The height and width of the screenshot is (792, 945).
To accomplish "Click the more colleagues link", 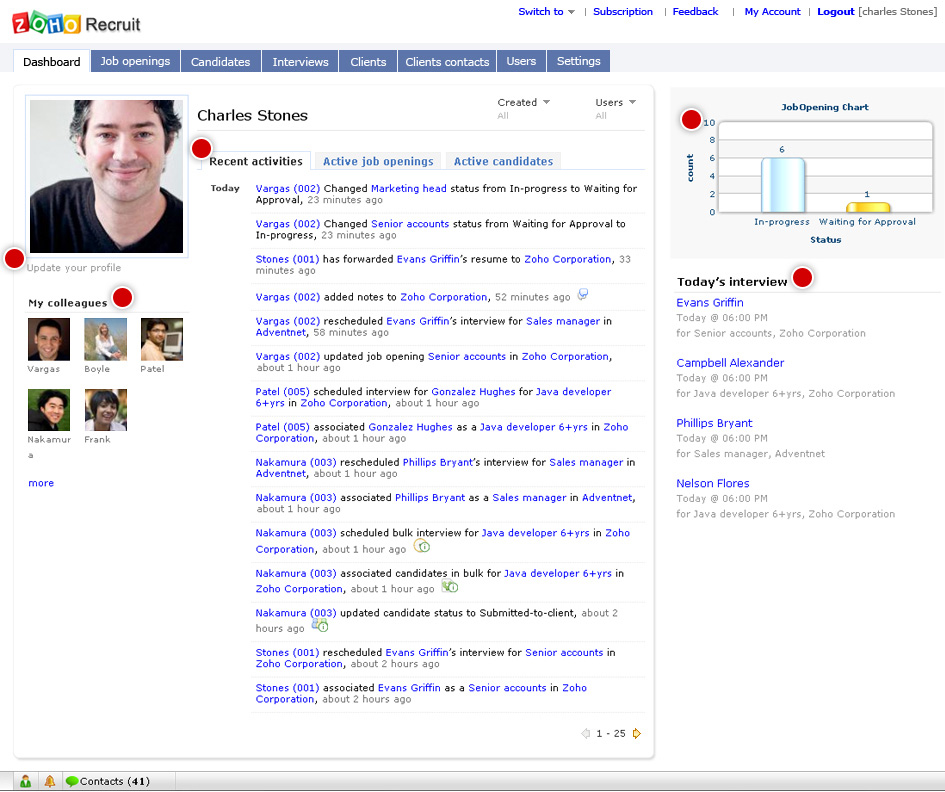I will tap(41, 483).
